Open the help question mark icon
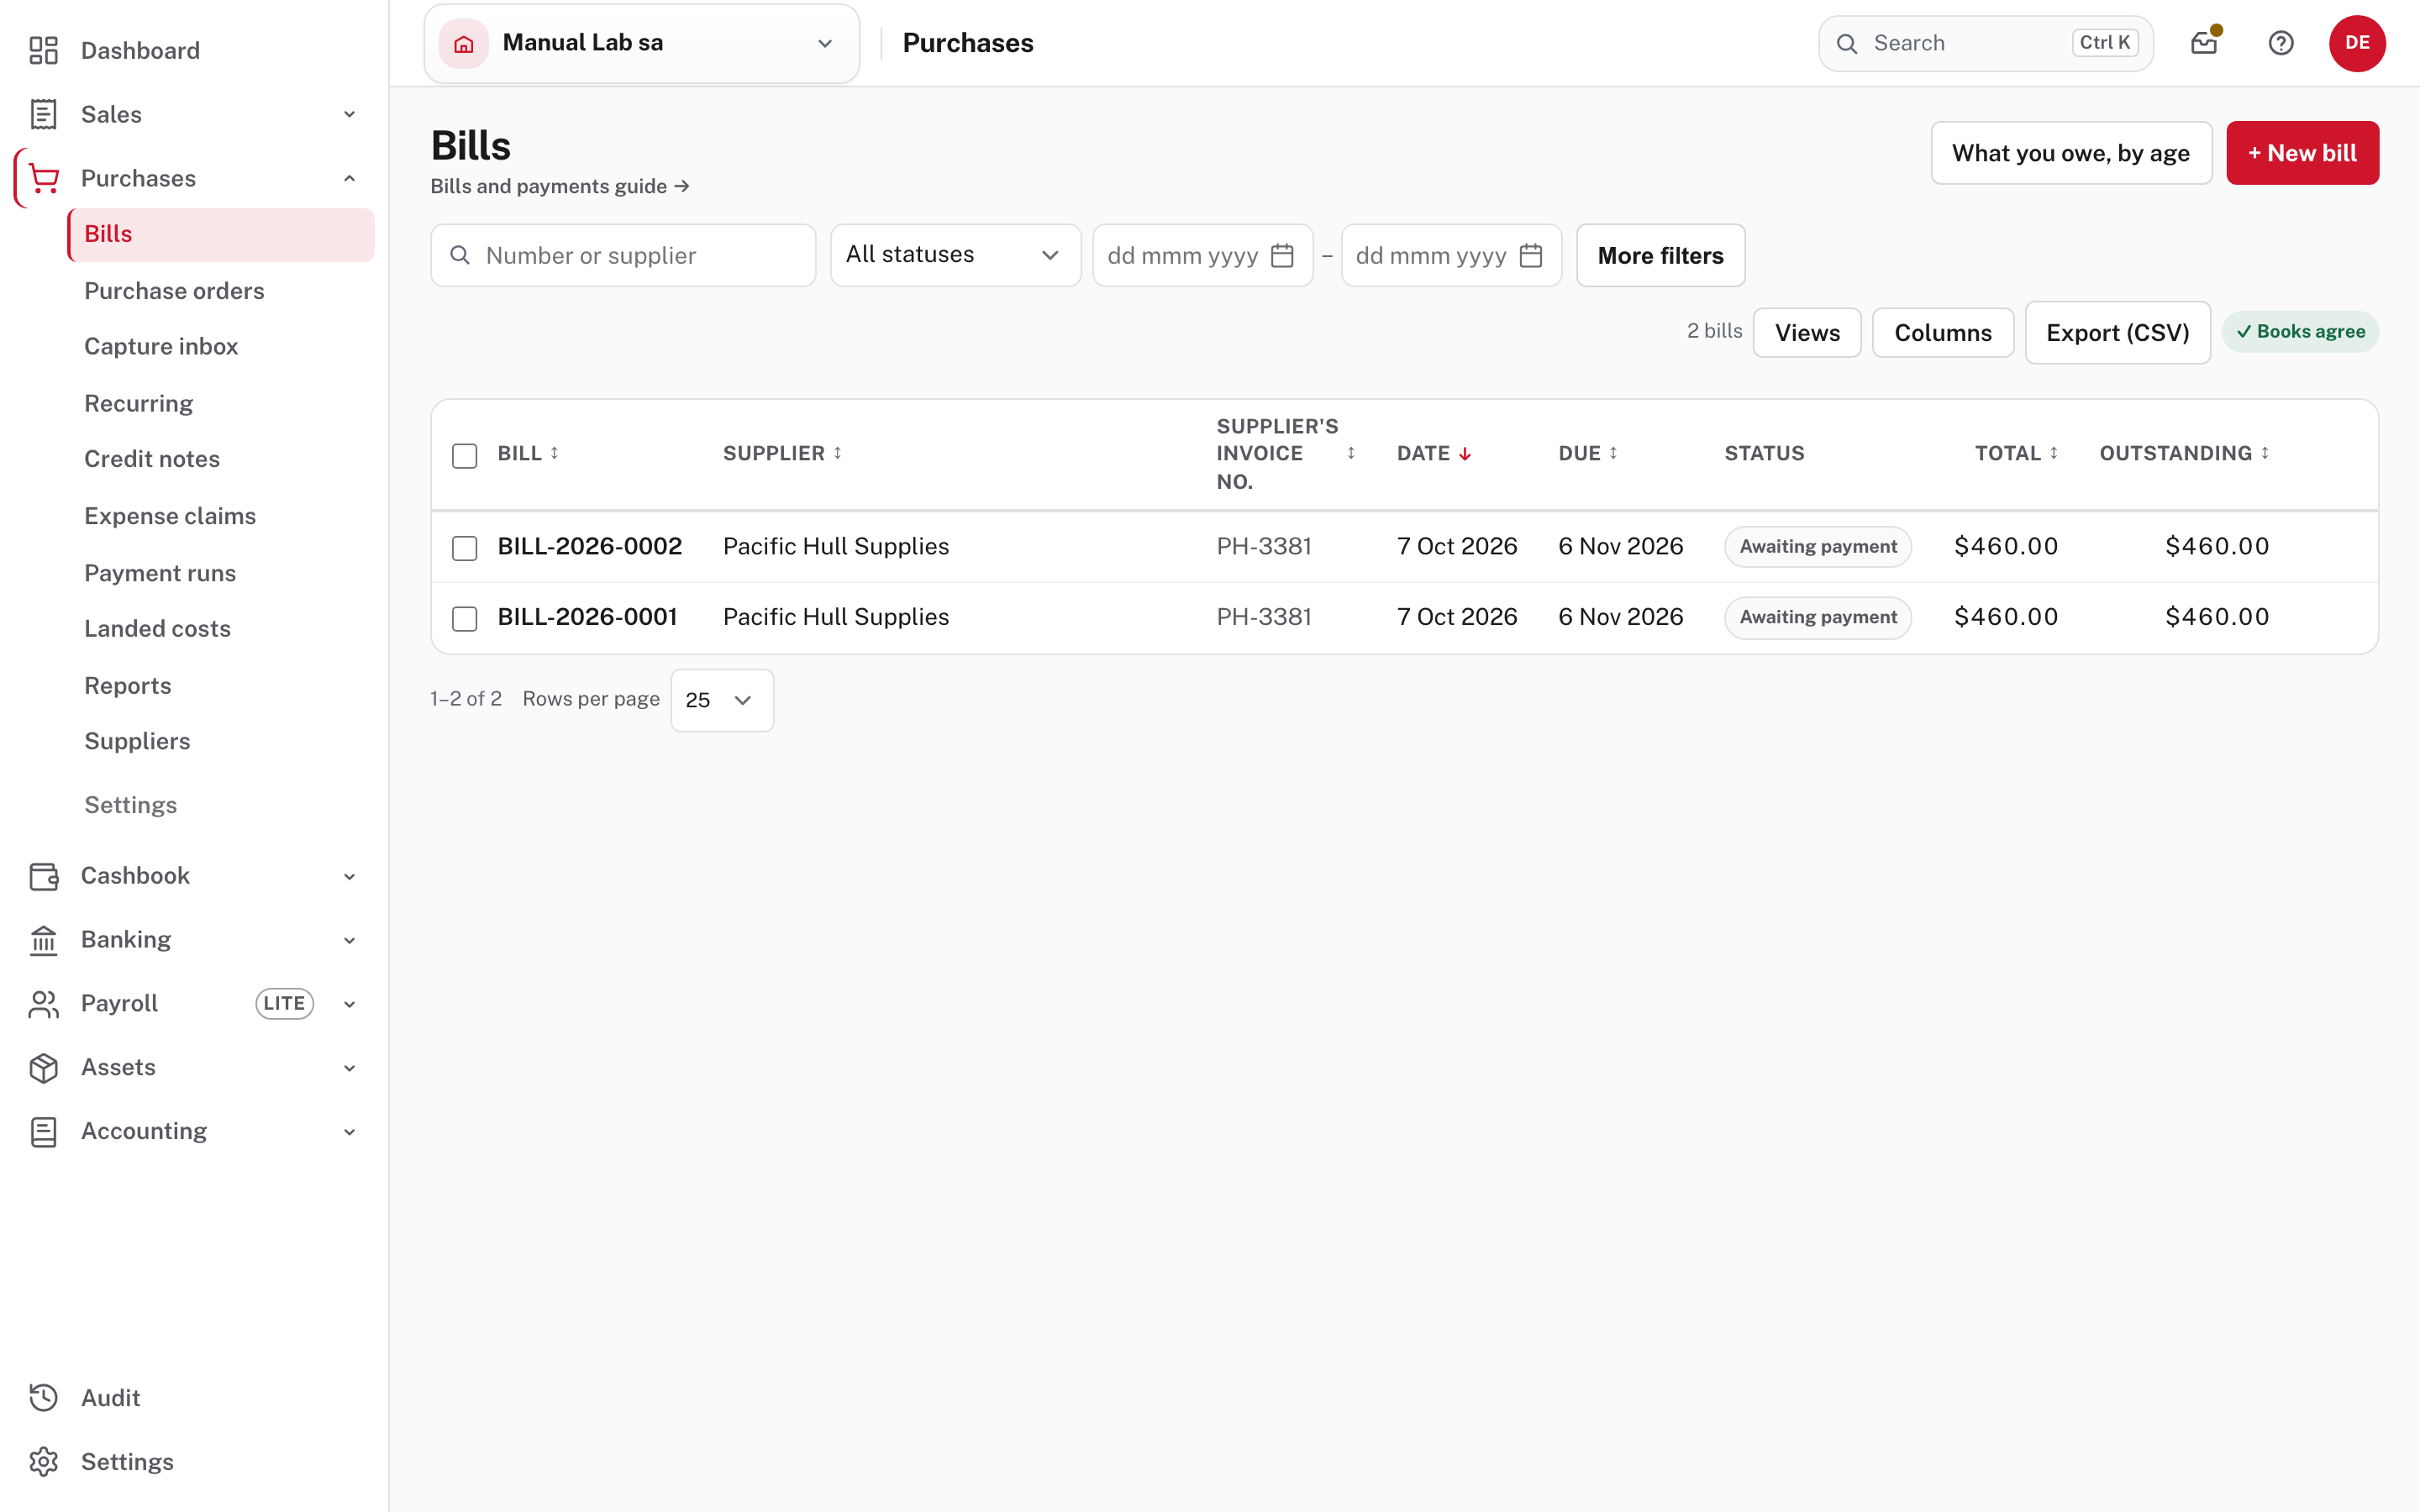This screenshot has width=2420, height=1512. [2281, 43]
